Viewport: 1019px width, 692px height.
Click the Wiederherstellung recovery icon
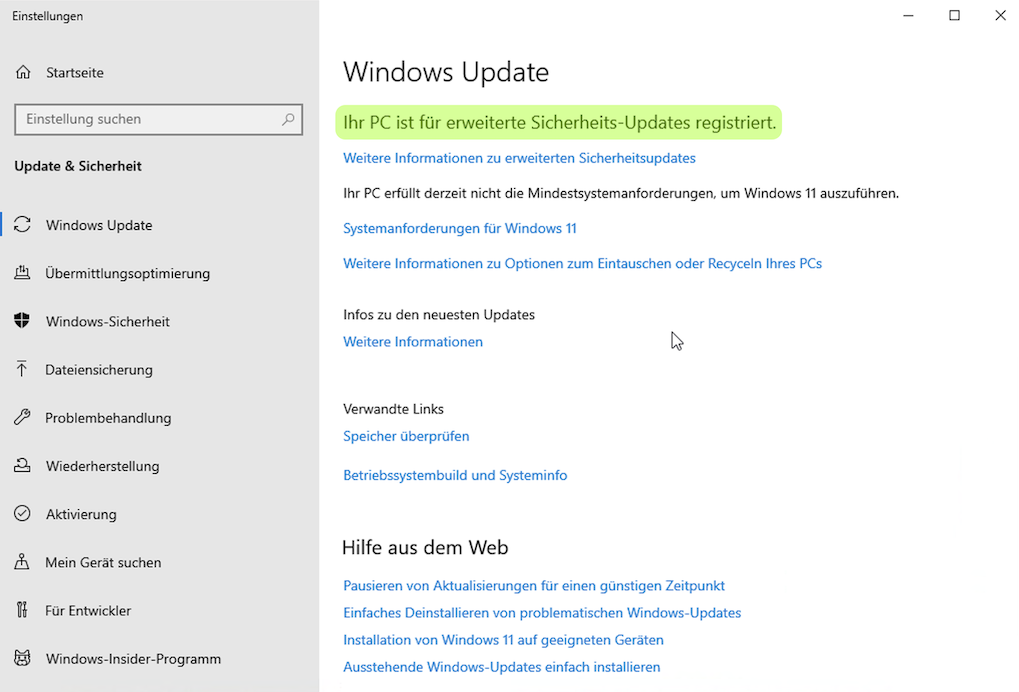pos(22,466)
